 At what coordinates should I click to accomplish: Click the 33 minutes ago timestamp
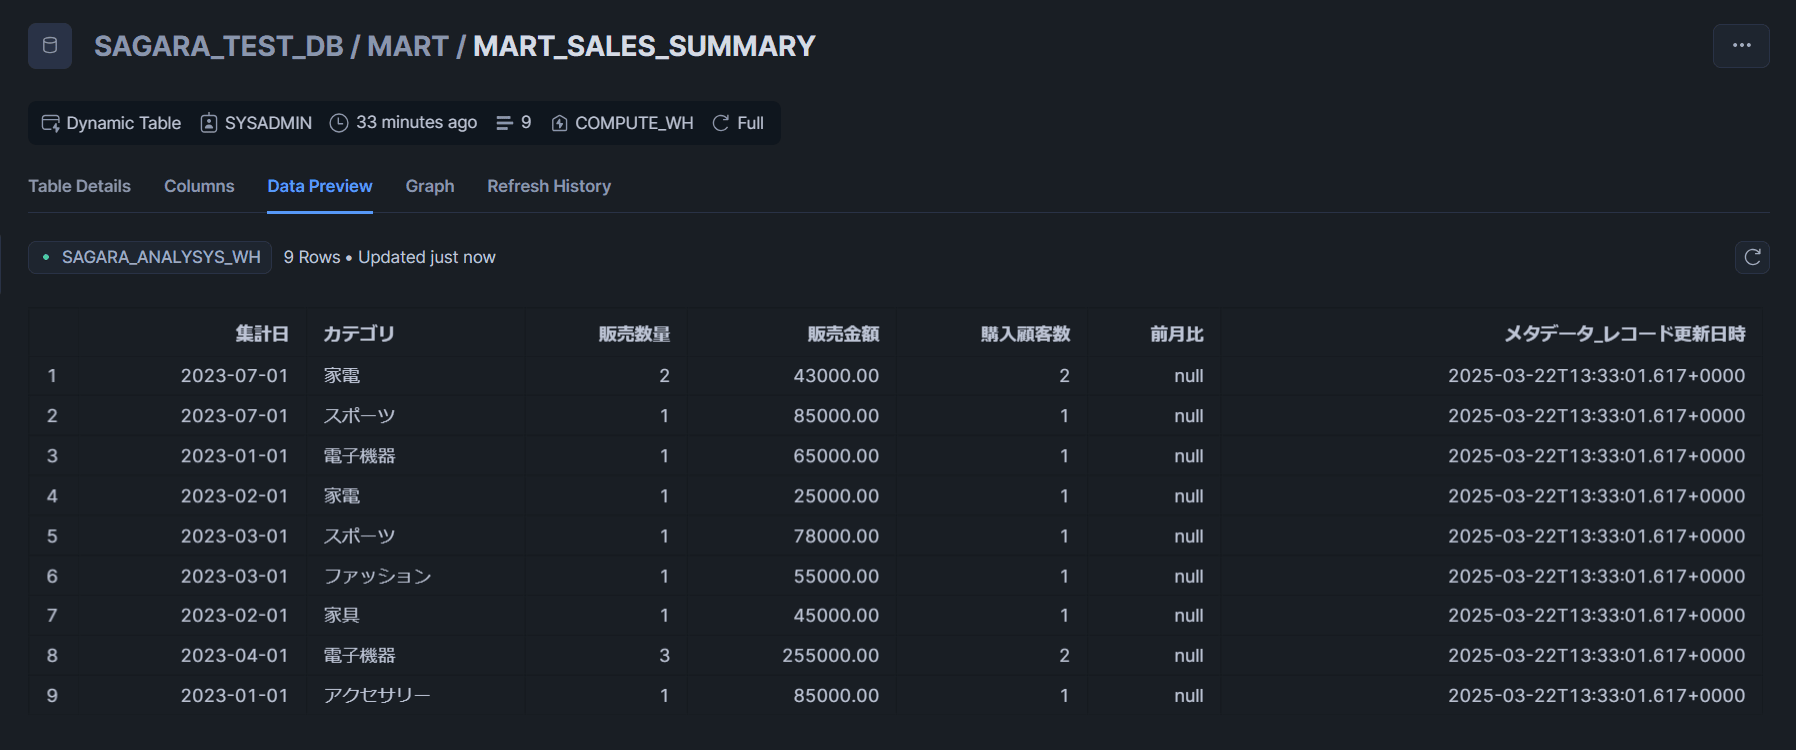[416, 122]
